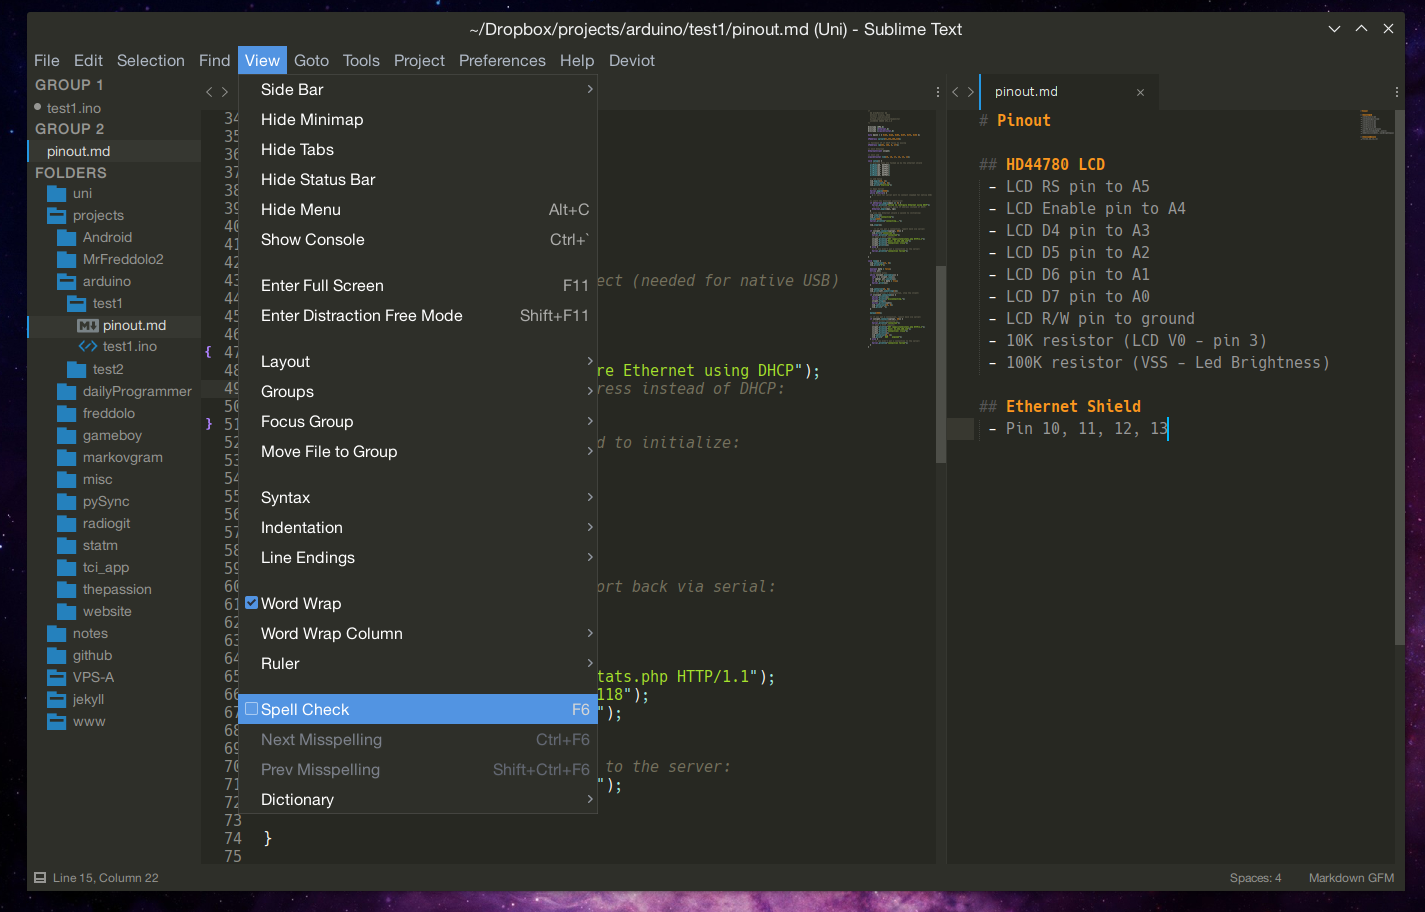Click the forward chevron above the left editor
The width and height of the screenshot is (1425, 912).
[x=226, y=91]
